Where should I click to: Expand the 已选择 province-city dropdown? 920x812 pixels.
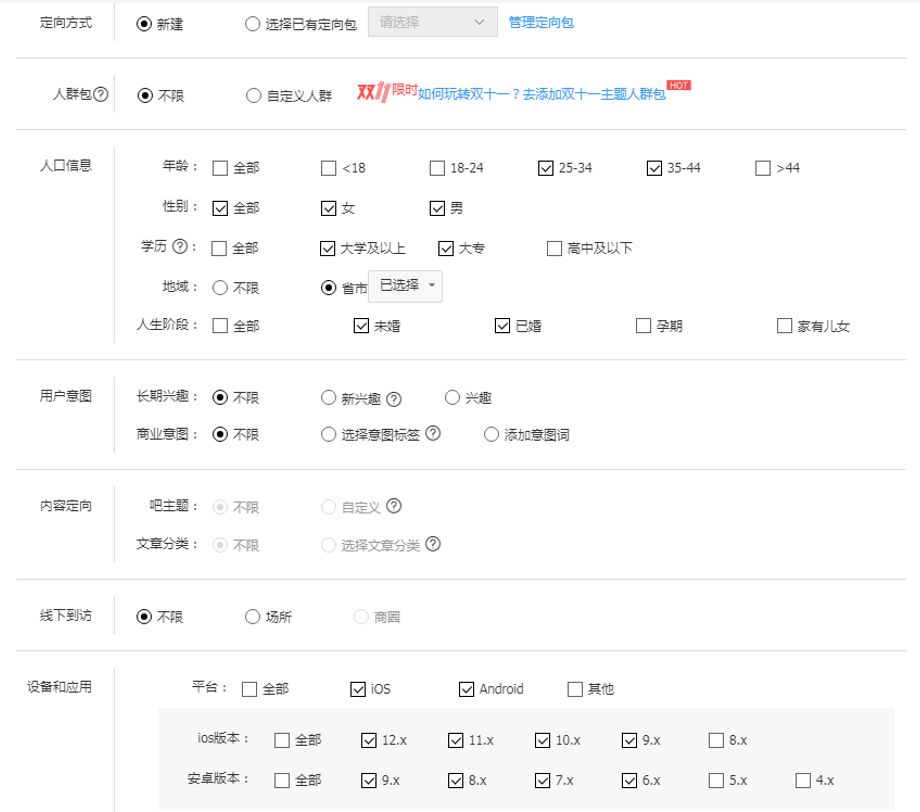(x=405, y=286)
